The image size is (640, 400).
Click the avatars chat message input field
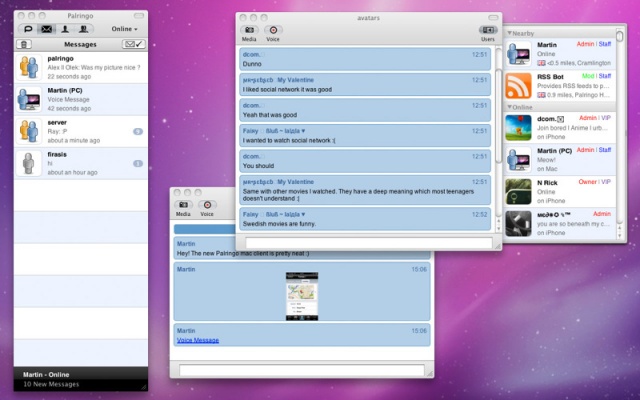click(x=368, y=242)
